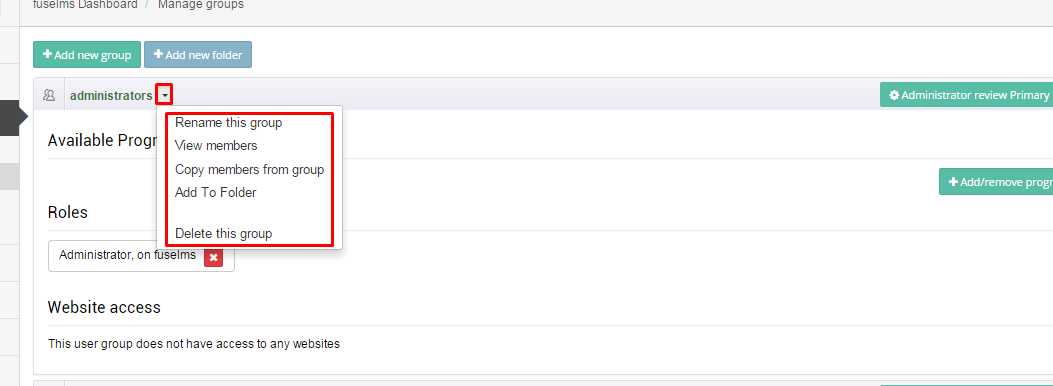
Task: Click the gear icon on Administrator review button
Action: pos(894,95)
